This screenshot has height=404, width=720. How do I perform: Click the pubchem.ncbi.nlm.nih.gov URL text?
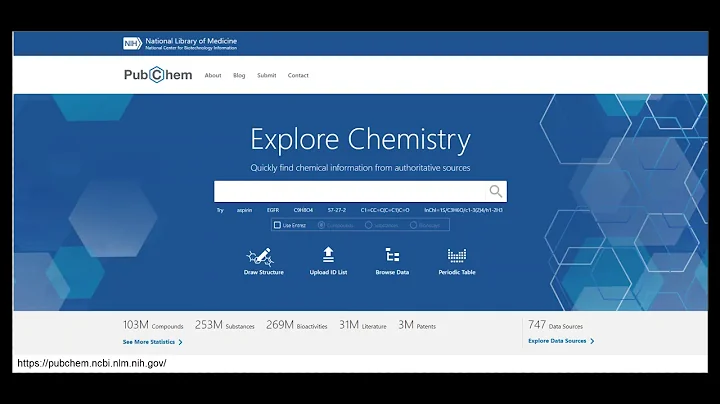[92, 364]
